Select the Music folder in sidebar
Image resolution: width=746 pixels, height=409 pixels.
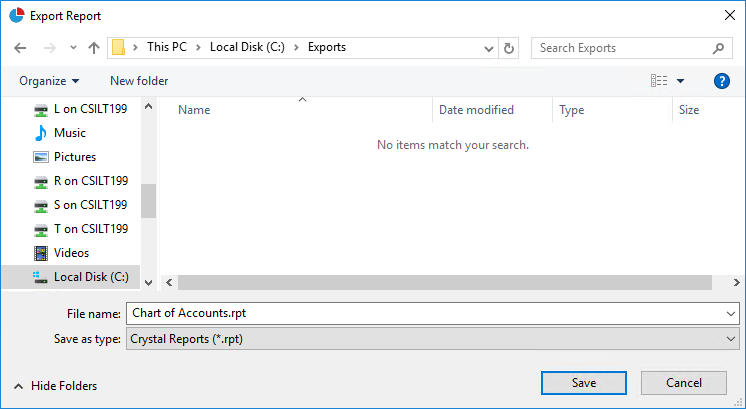[x=69, y=133]
